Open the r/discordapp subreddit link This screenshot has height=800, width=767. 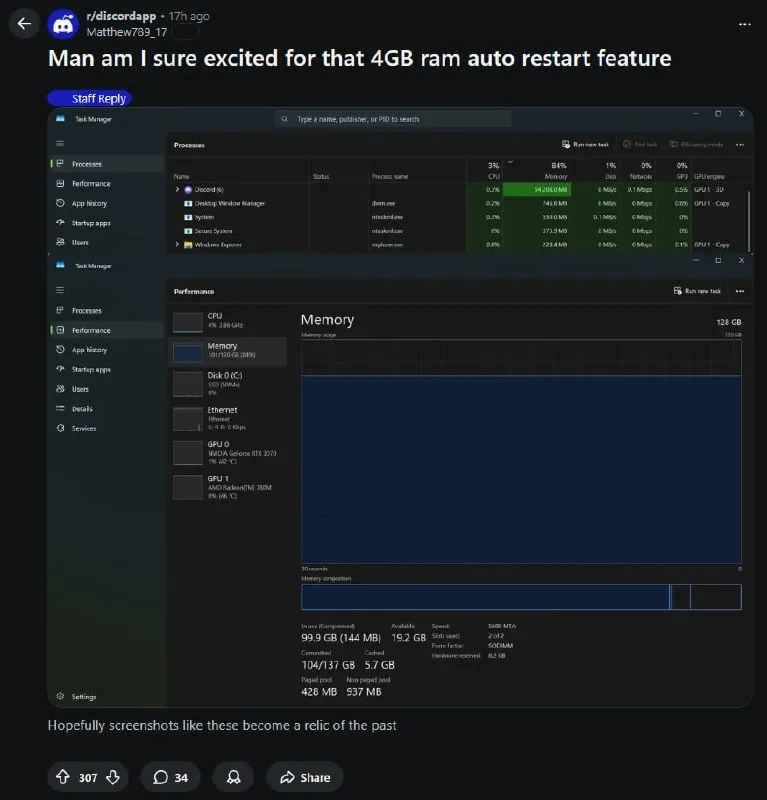tap(121, 16)
